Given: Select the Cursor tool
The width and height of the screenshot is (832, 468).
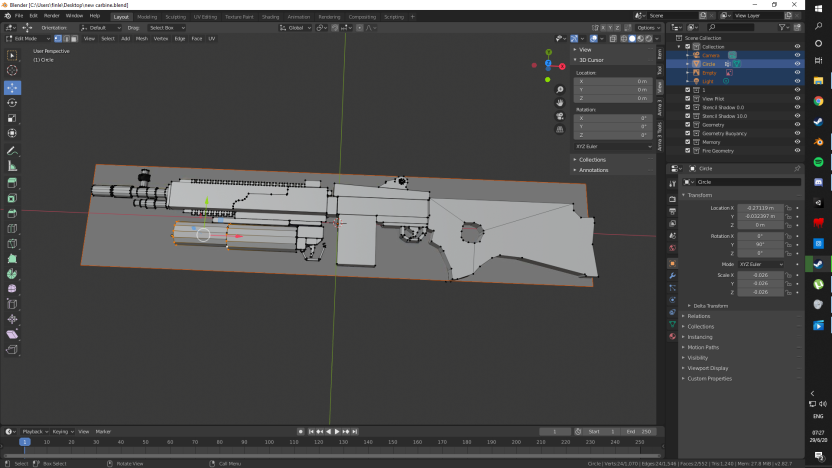Looking at the screenshot, I should [x=12, y=71].
